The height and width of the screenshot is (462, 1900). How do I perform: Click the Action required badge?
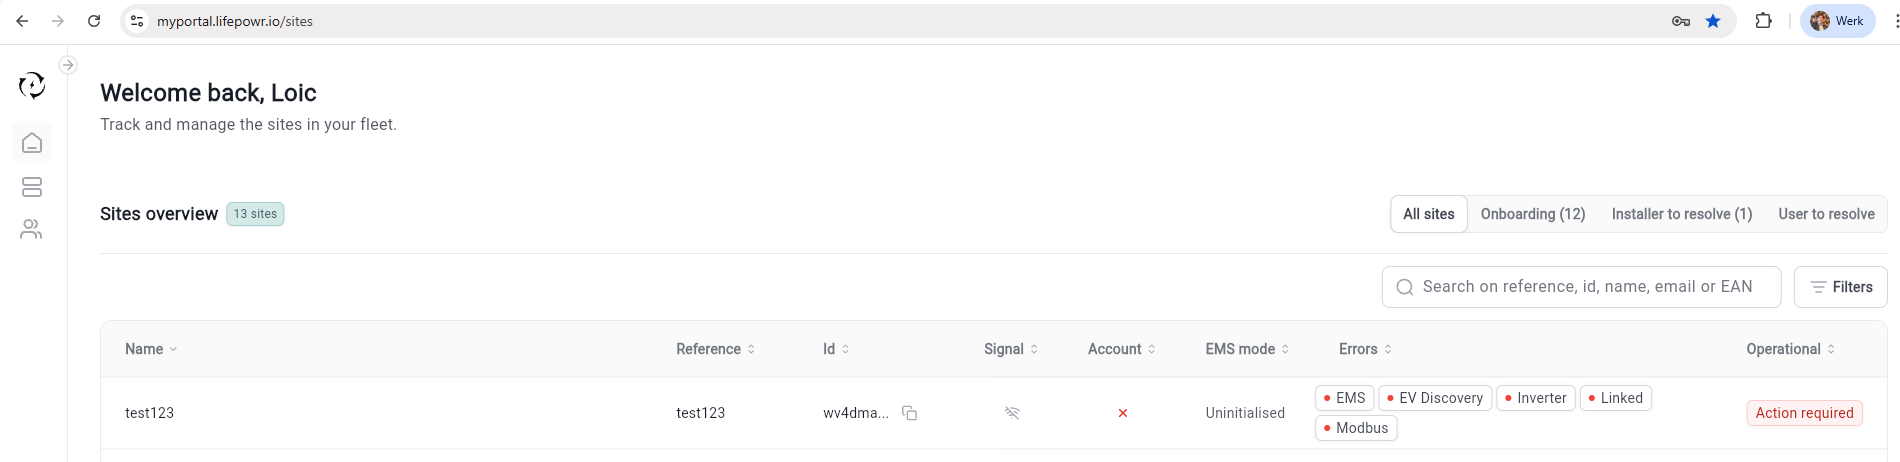click(1804, 413)
